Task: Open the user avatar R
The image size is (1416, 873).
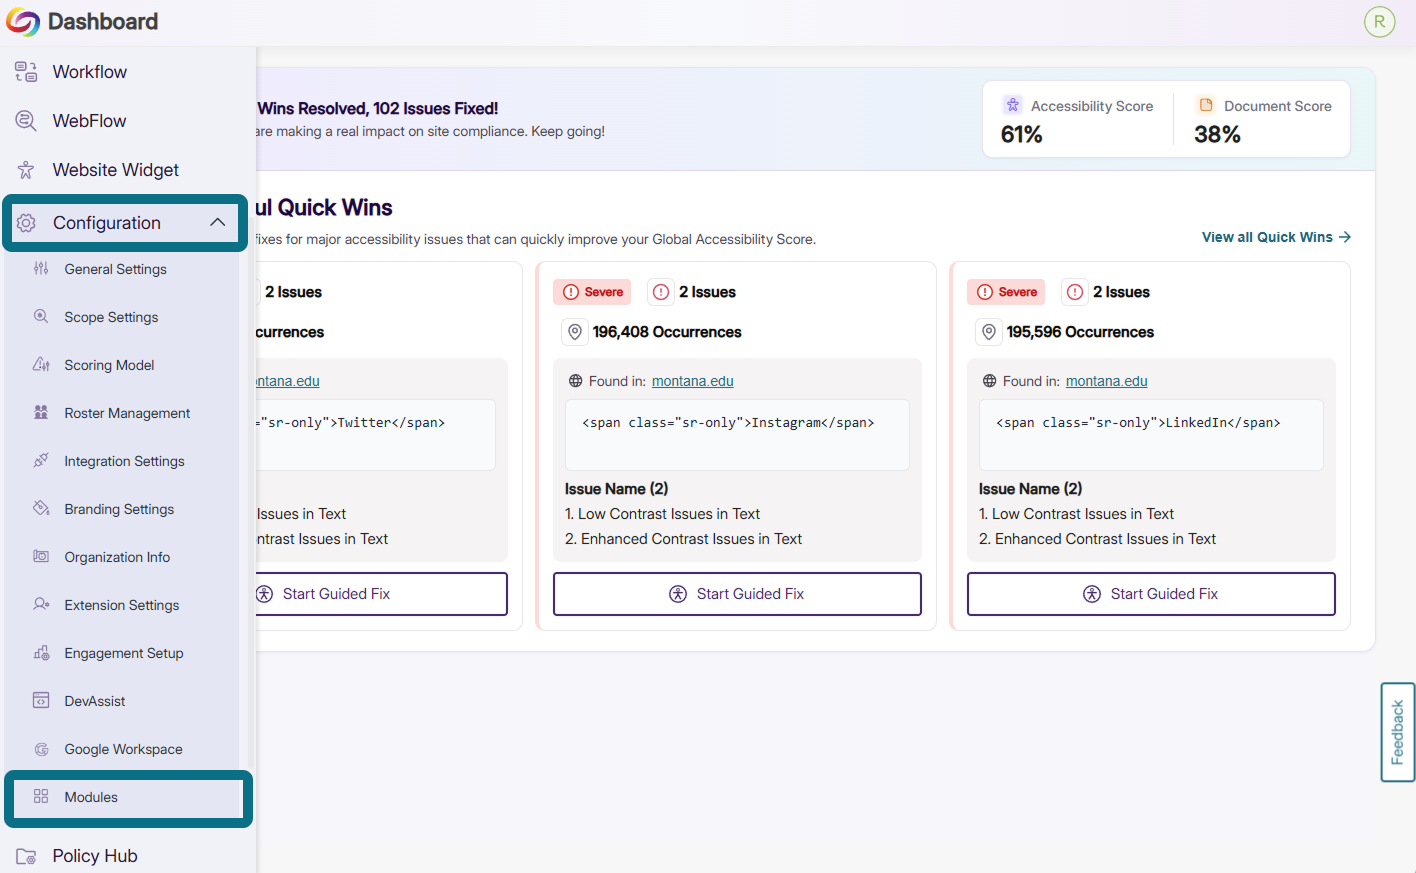Action: [1379, 21]
